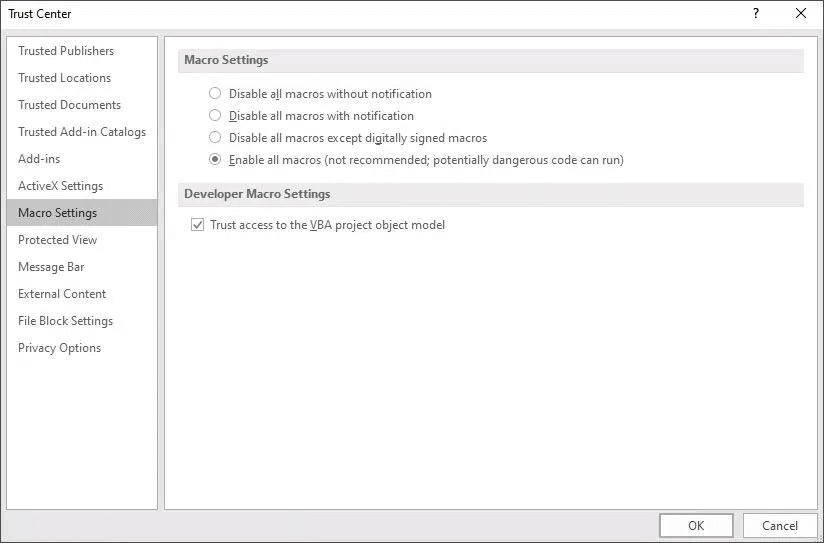Select Enable all macros radio button
The height and width of the screenshot is (543, 824).
[x=215, y=160]
